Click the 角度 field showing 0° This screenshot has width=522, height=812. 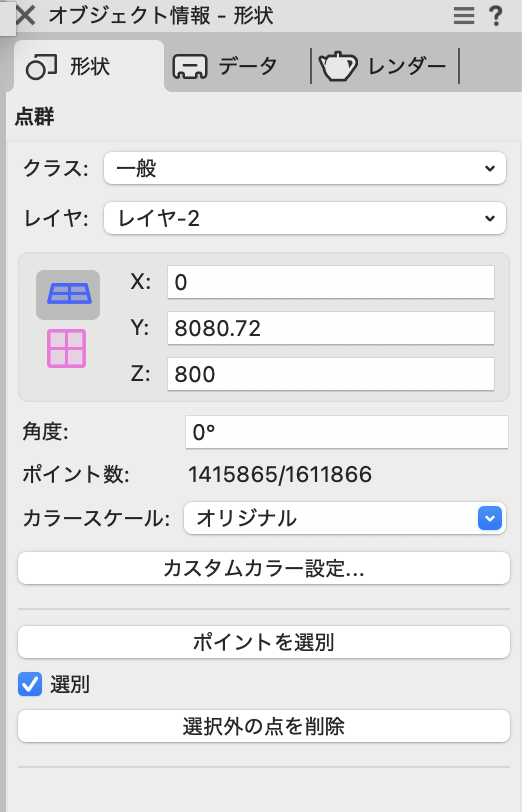(347, 432)
